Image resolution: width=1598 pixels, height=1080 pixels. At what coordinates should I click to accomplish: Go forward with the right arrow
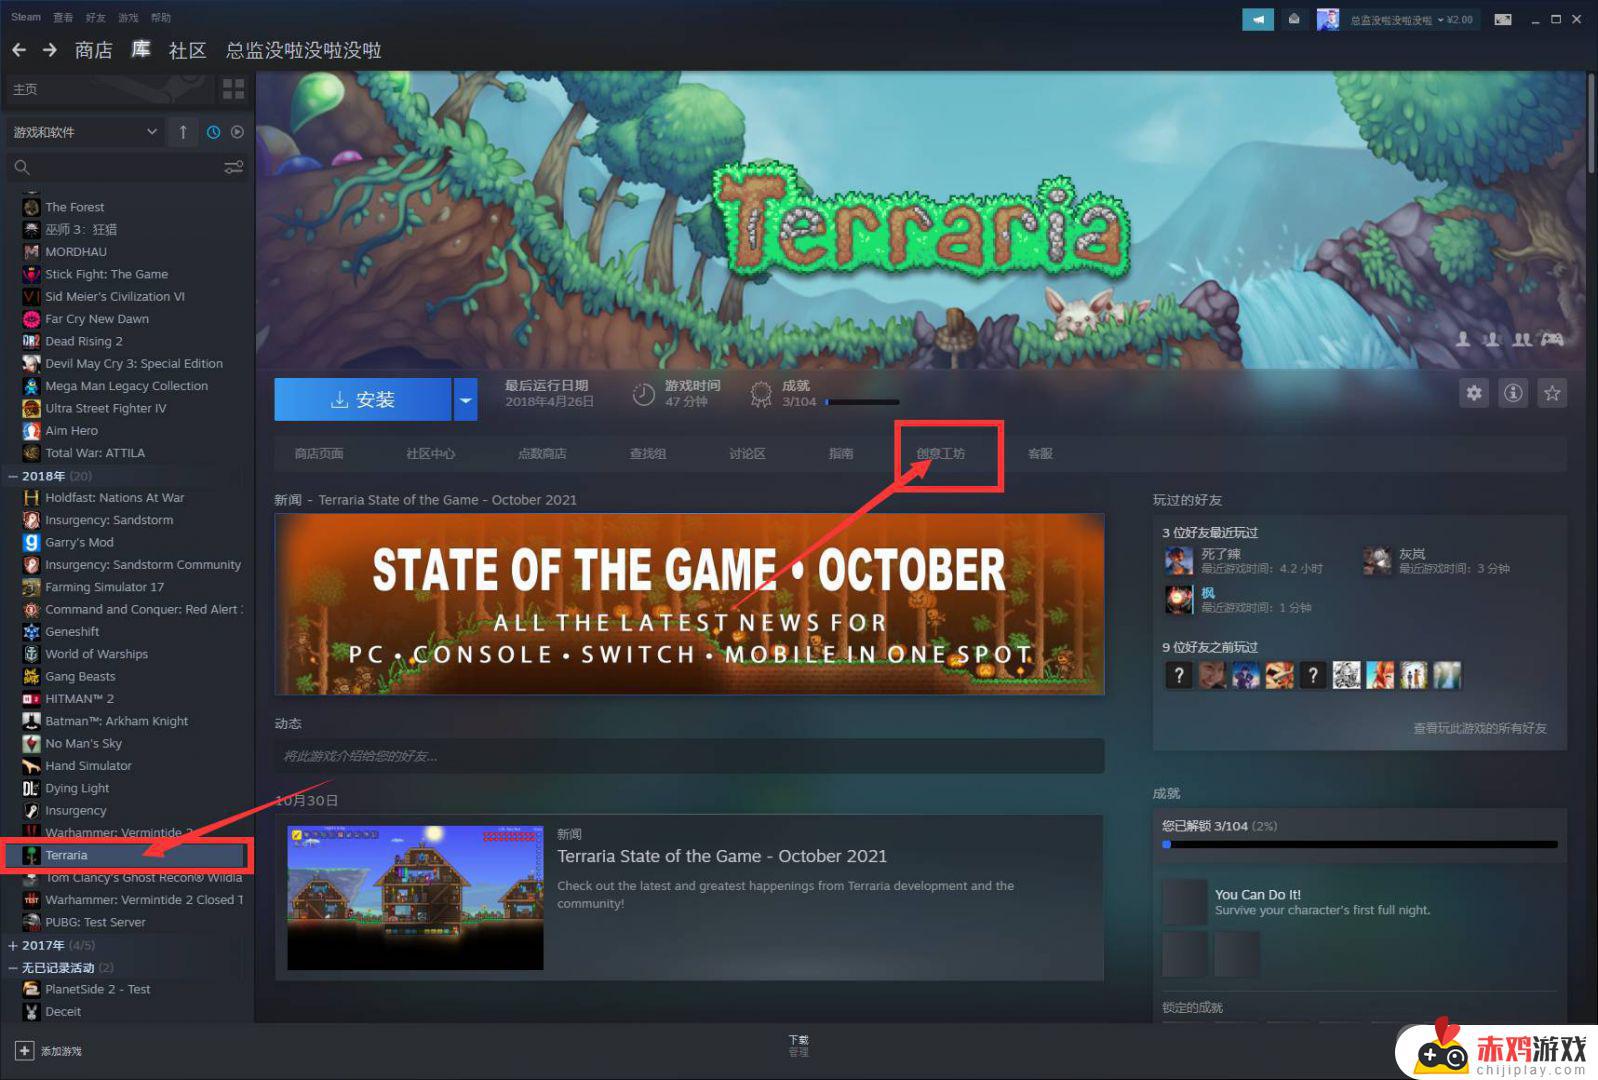point(49,50)
